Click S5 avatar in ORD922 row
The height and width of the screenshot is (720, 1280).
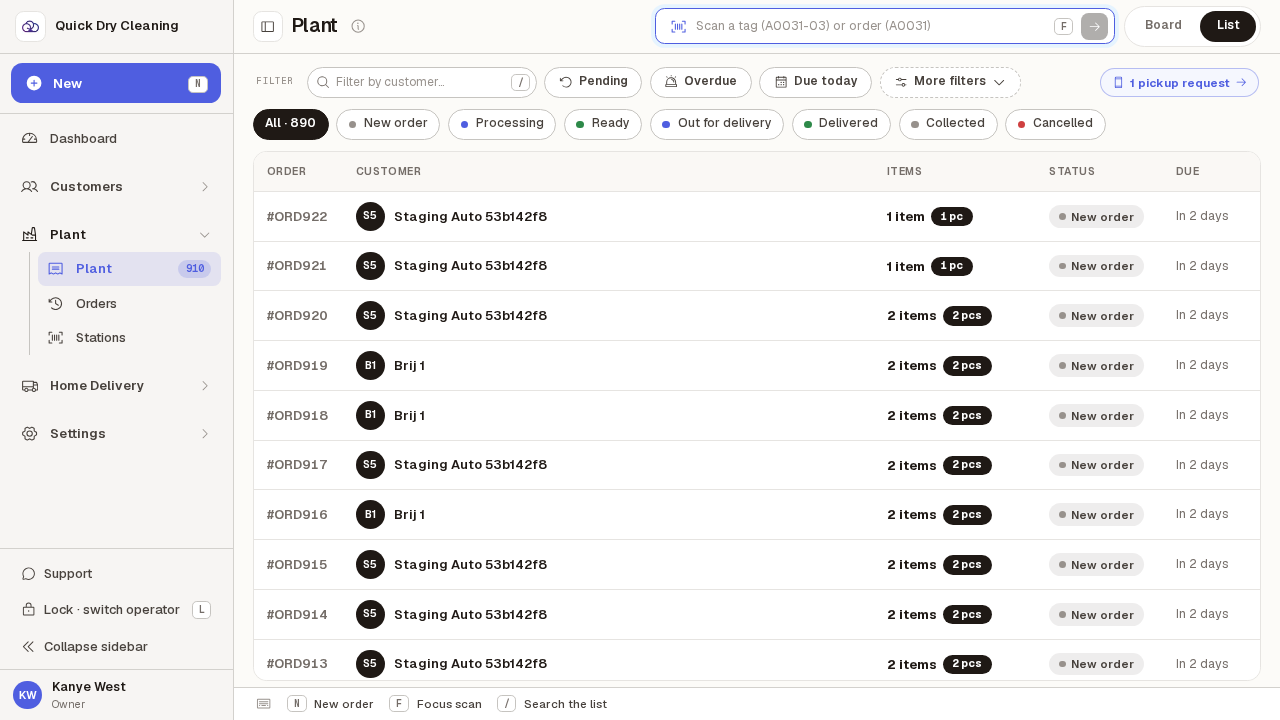coord(370,216)
